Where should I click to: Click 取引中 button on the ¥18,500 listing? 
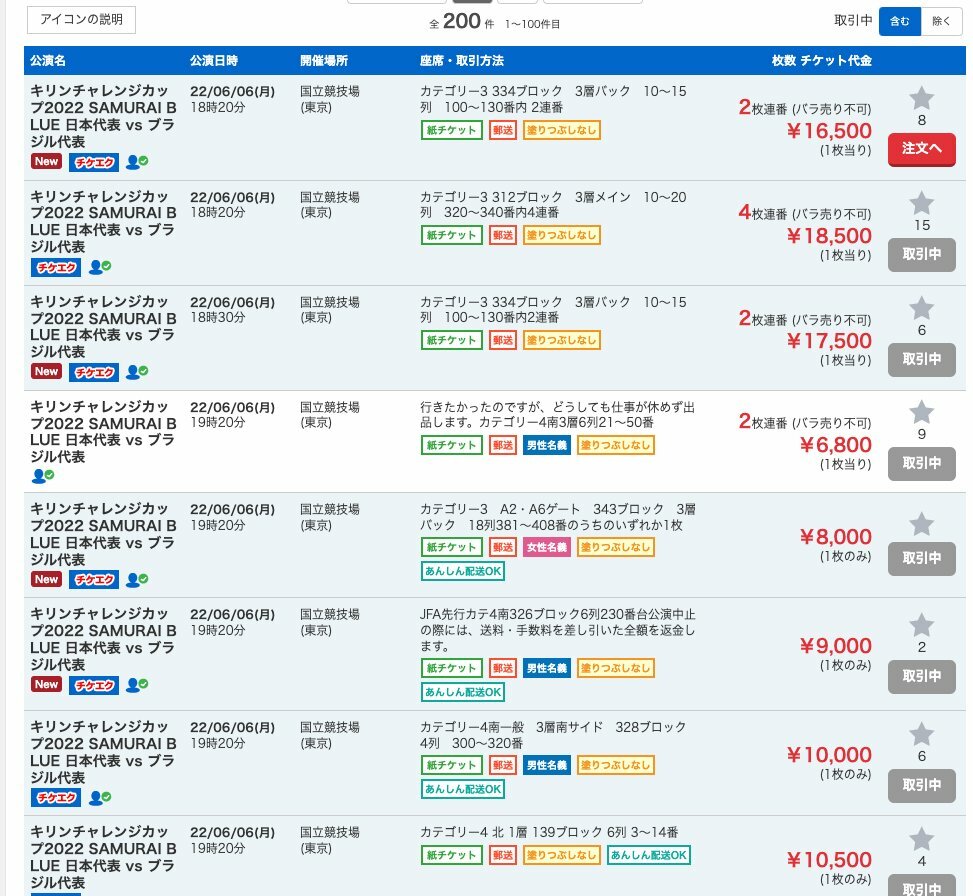point(921,254)
